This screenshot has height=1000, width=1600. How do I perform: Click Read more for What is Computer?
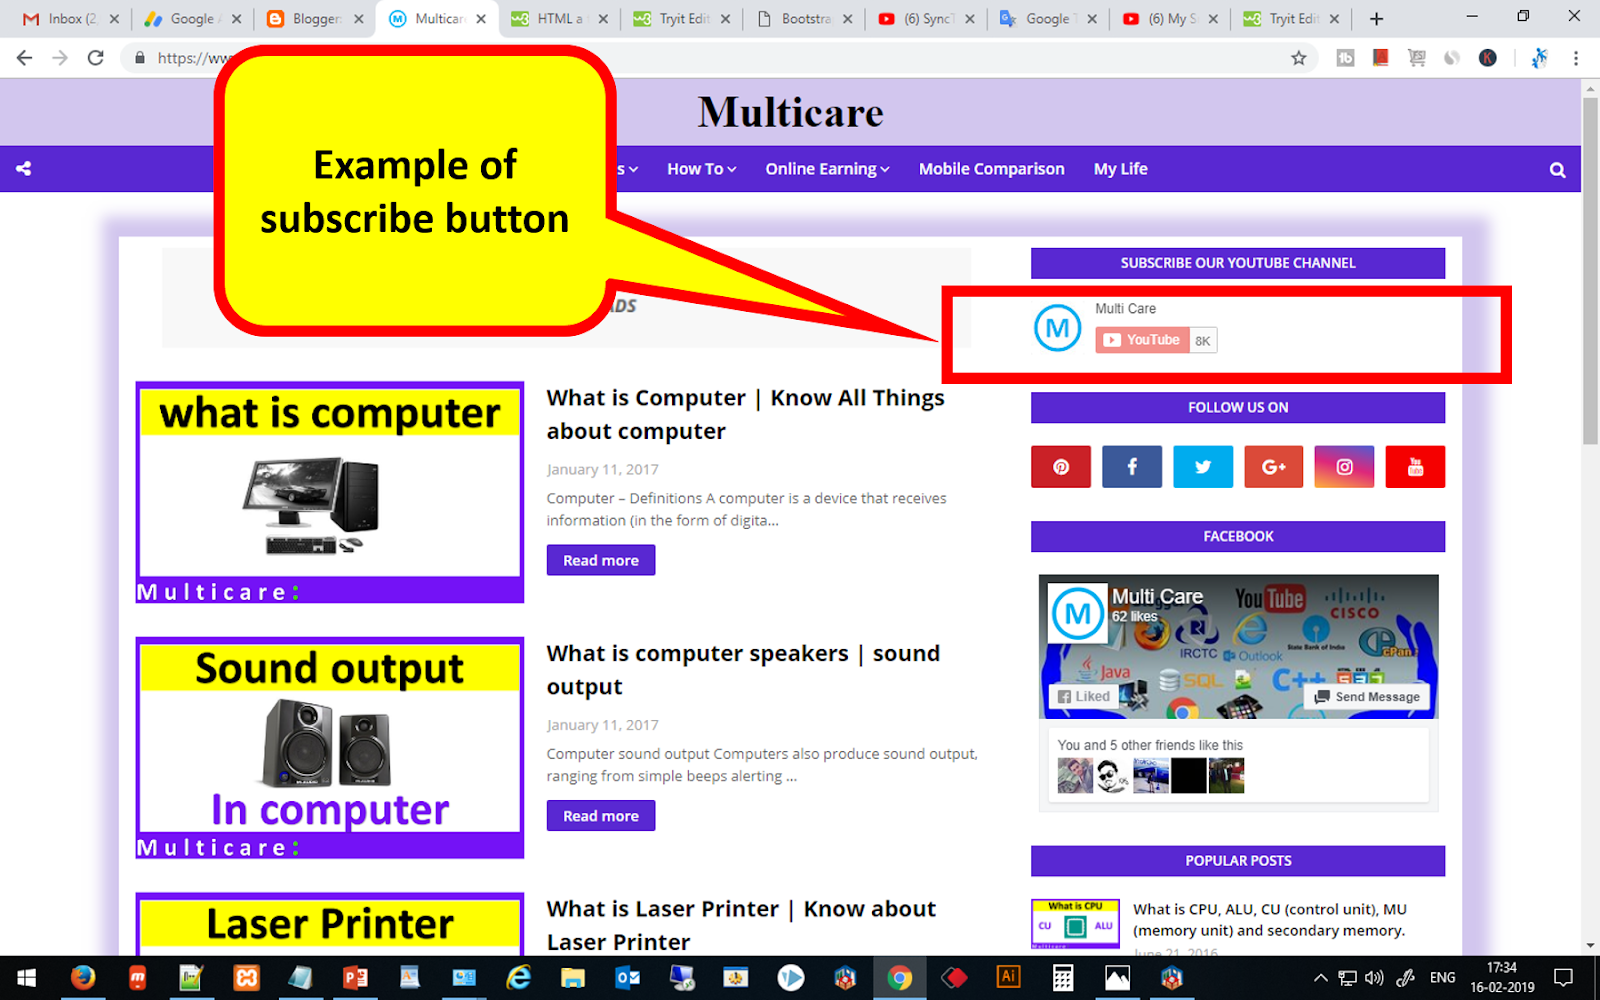(x=601, y=560)
